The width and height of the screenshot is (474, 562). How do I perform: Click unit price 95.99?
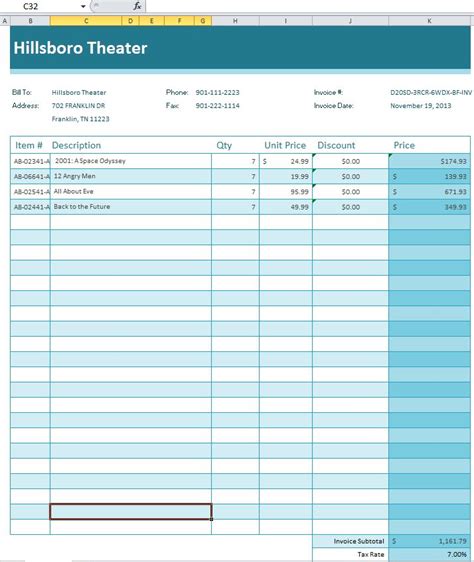[286, 192]
